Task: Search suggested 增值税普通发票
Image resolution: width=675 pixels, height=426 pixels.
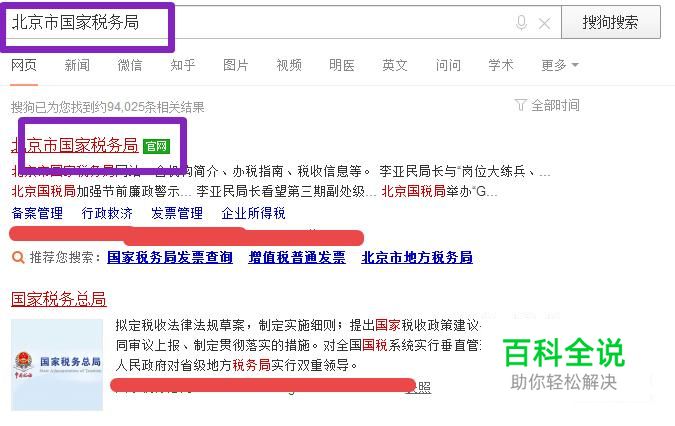Action: pyautogui.click(x=297, y=257)
